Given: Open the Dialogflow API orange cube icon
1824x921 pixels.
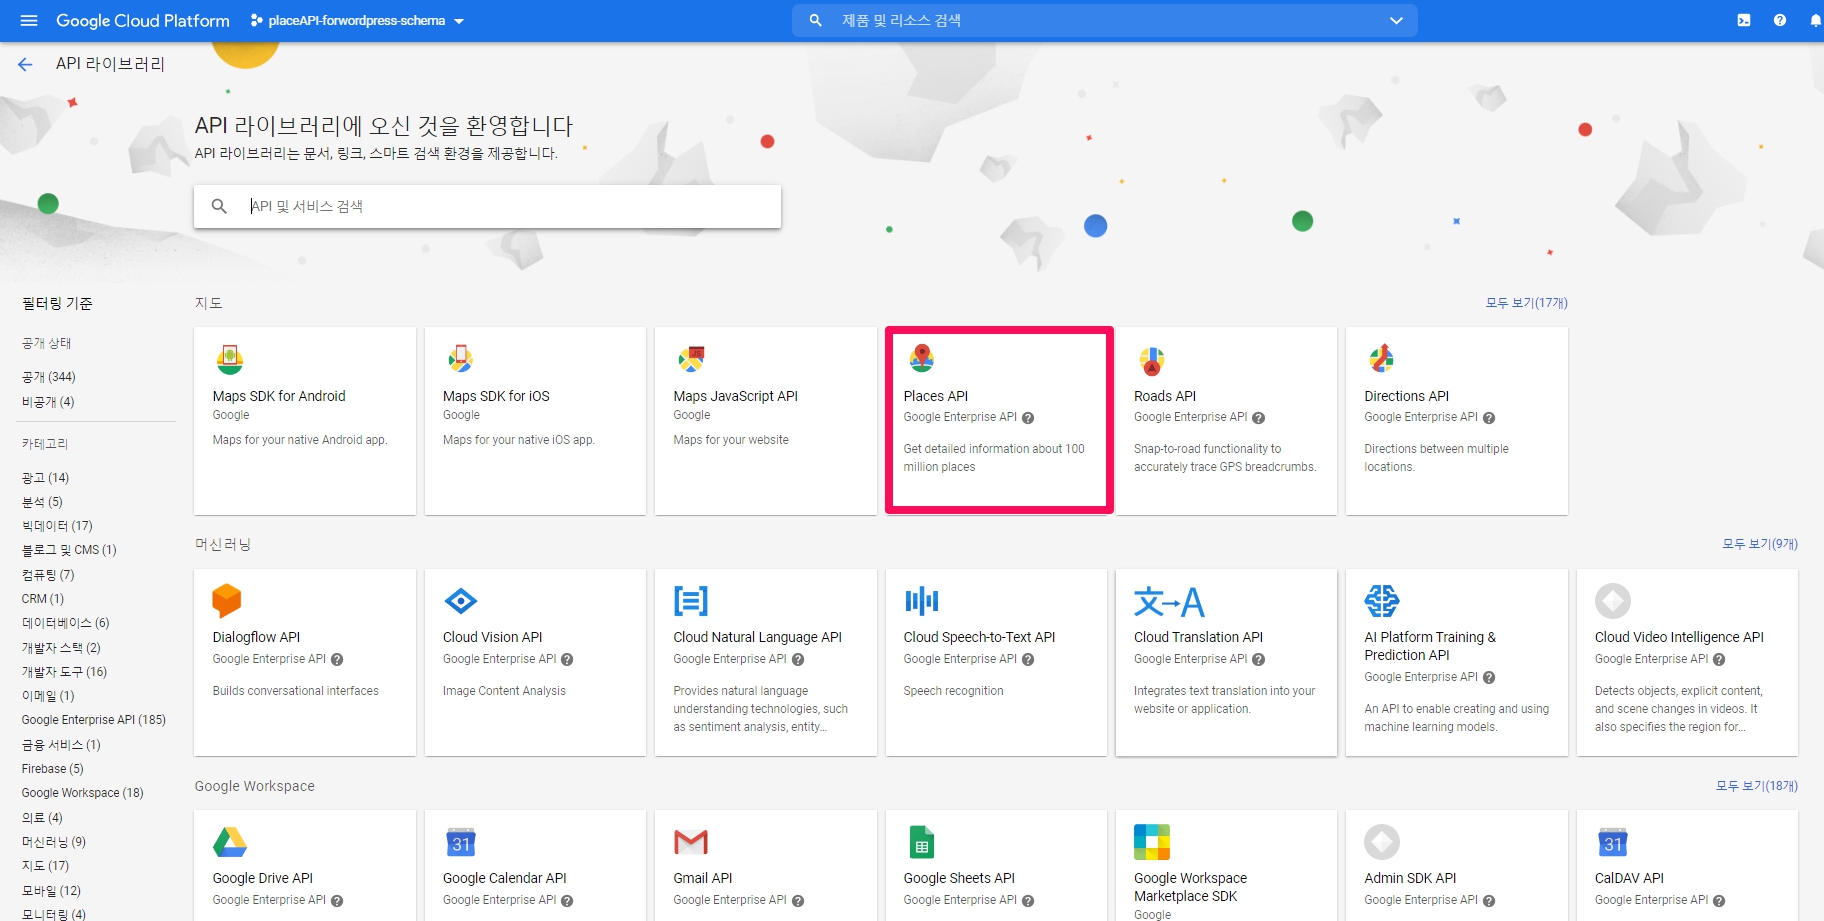Looking at the screenshot, I should point(227,600).
